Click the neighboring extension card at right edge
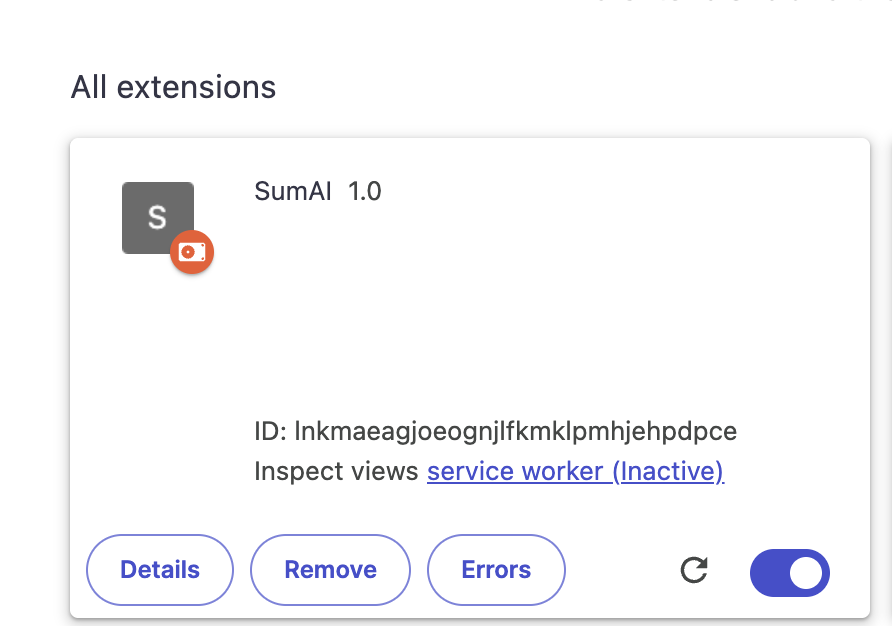Viewport: 892px width, 626px height. (884, 380)
